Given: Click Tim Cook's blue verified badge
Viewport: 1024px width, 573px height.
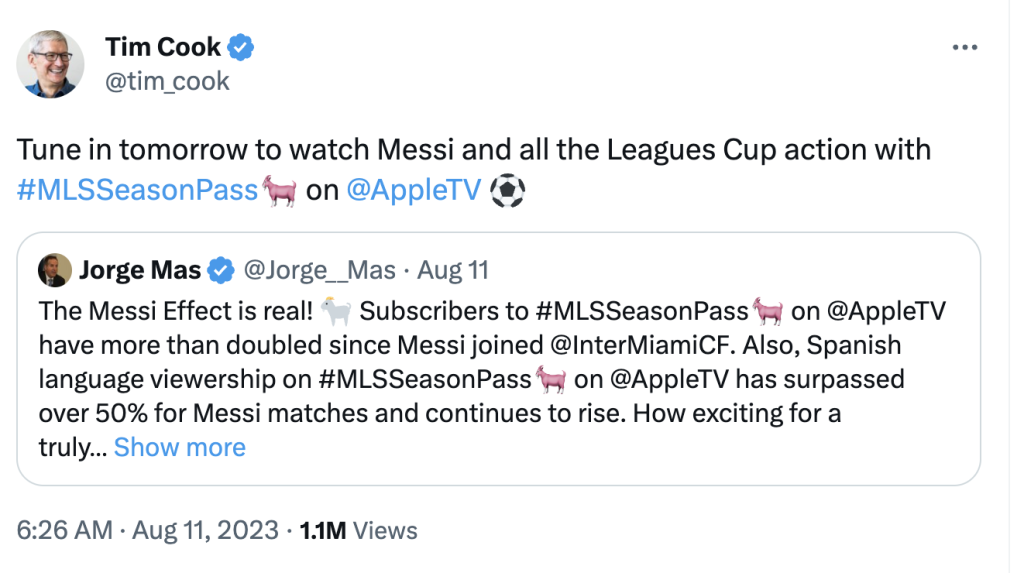Looking at the screenshot, I should pyautogui.click(x=242, y=46).
